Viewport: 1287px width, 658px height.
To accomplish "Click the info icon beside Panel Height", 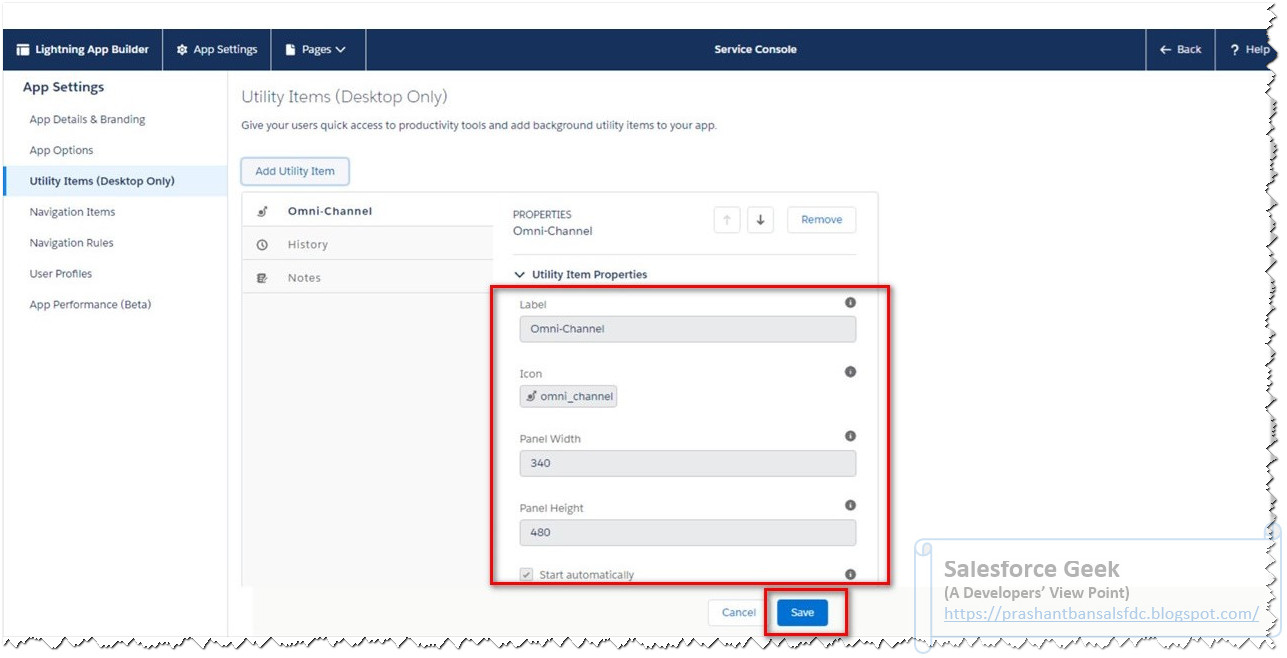I will tap(850, 506).
